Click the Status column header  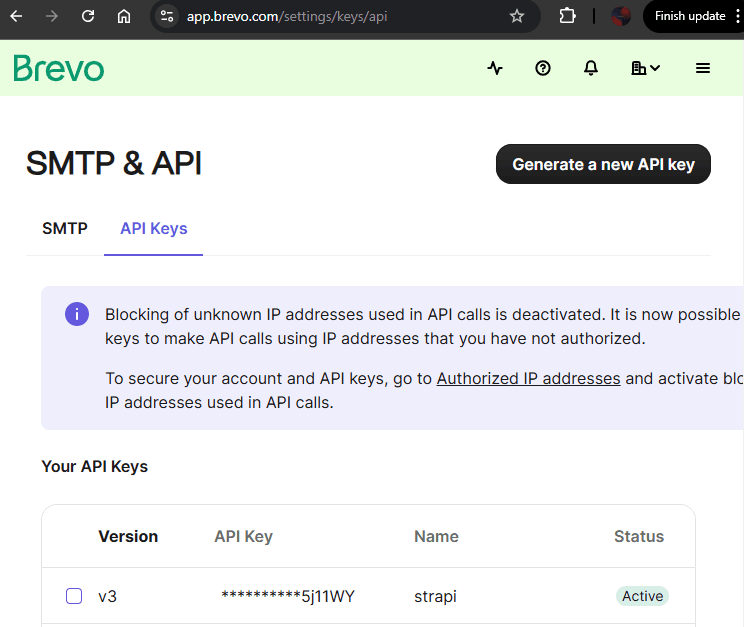coord(639,536)
